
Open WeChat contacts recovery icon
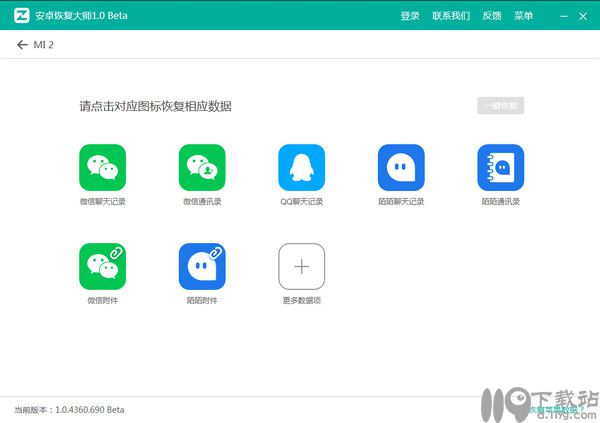(202, 167)
